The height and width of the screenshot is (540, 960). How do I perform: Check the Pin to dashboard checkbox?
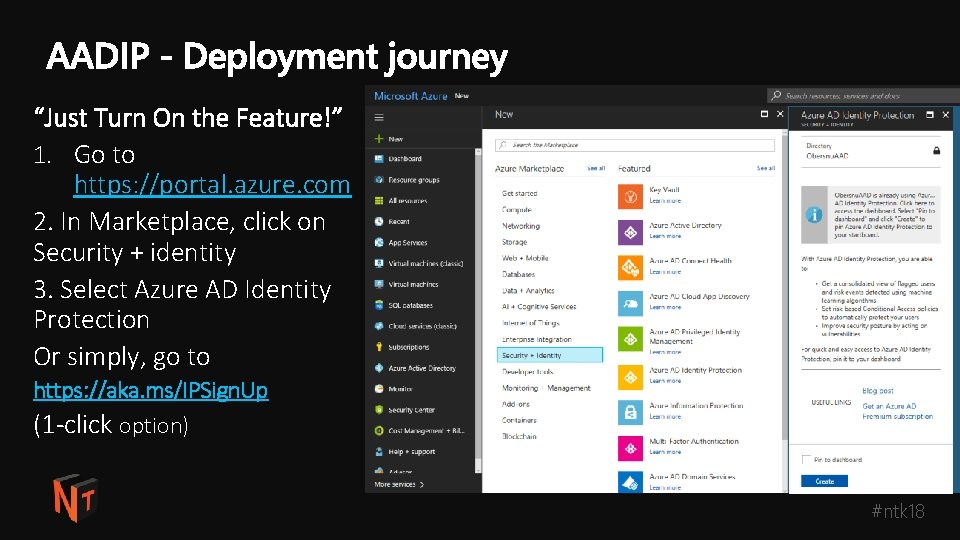pyautogui.click(x=806, y=459)
